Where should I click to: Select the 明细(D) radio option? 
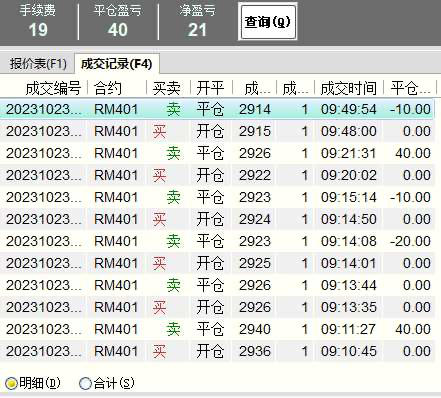pos(33,383)
